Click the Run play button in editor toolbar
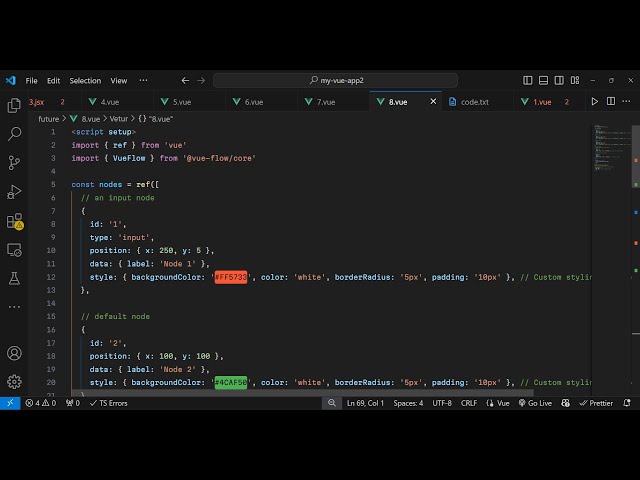The image size is (640, 480). coord(595,101)
